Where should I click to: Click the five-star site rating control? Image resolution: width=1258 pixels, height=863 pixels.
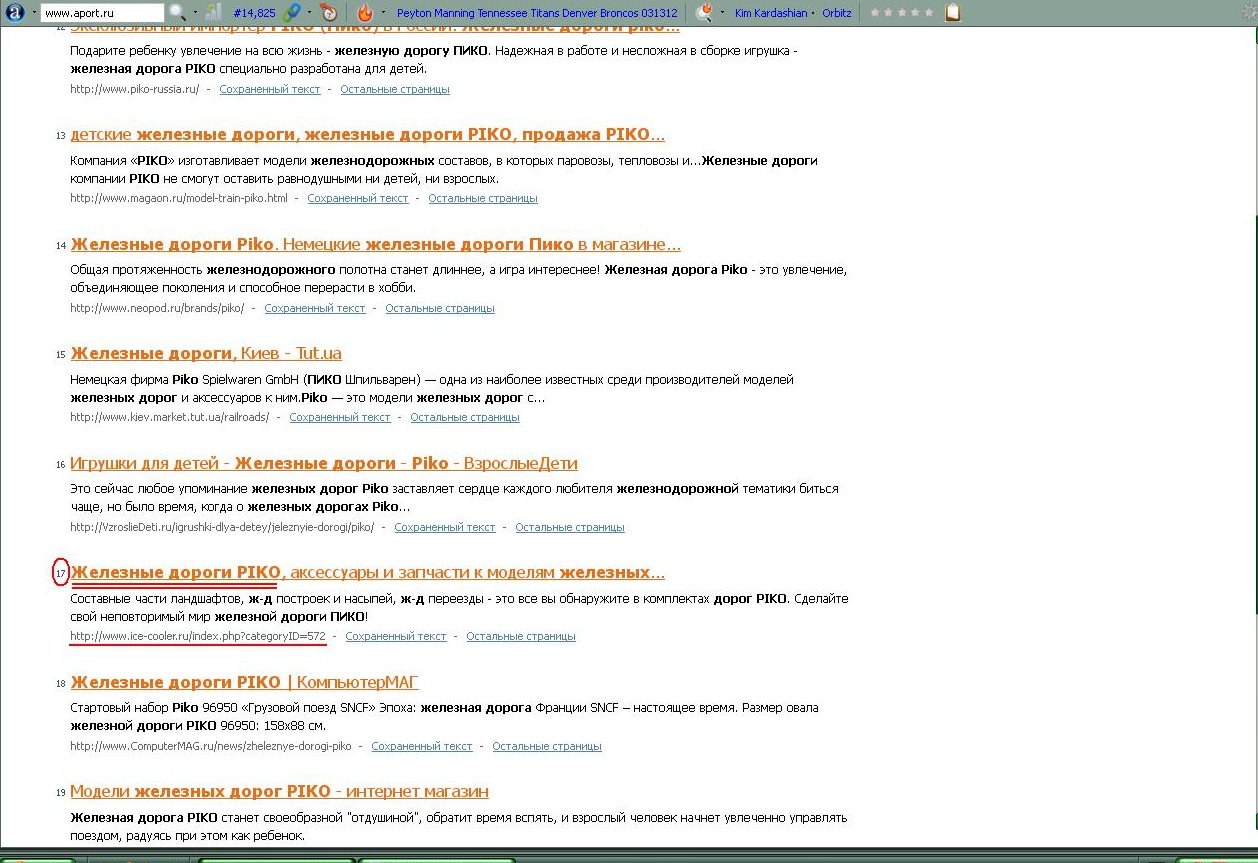902,13
